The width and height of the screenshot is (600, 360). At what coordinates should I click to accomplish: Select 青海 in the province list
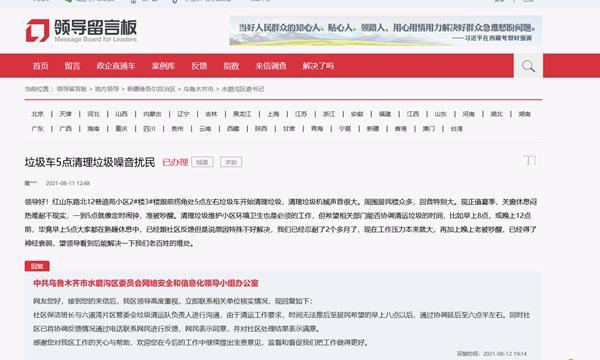(317, 129)
